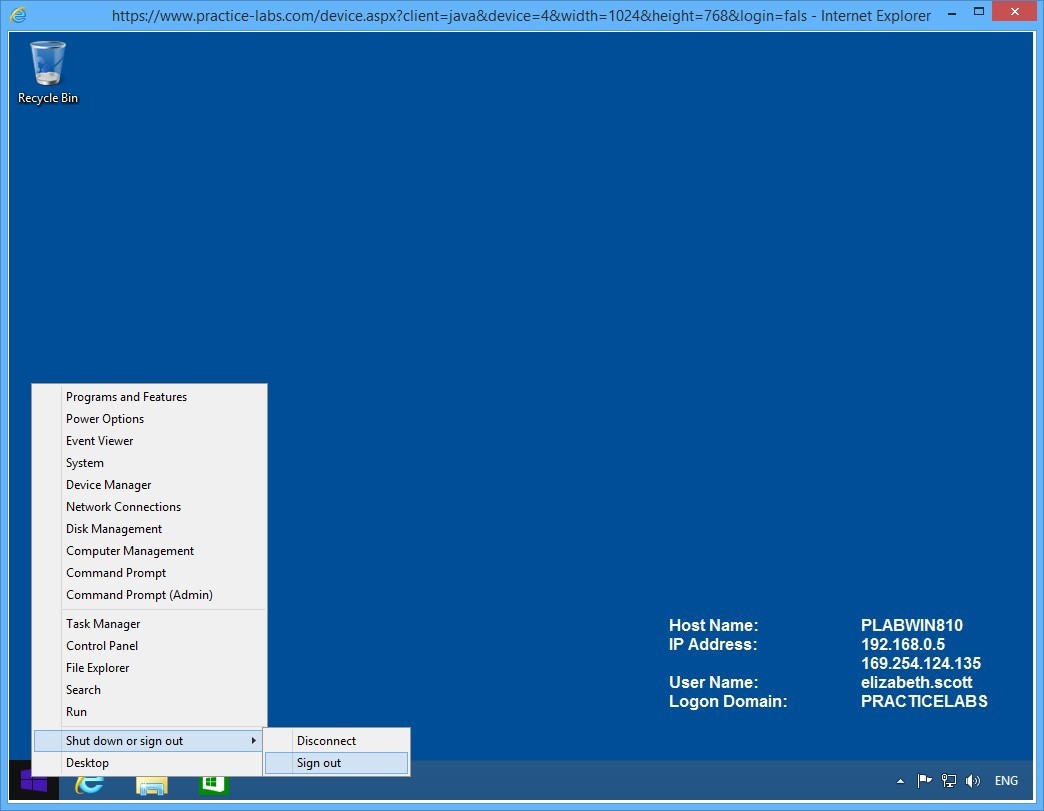The width and height of the screenshot is (1044, 811).
Task: Open the volume speaker icon
Action: point(972,781)
